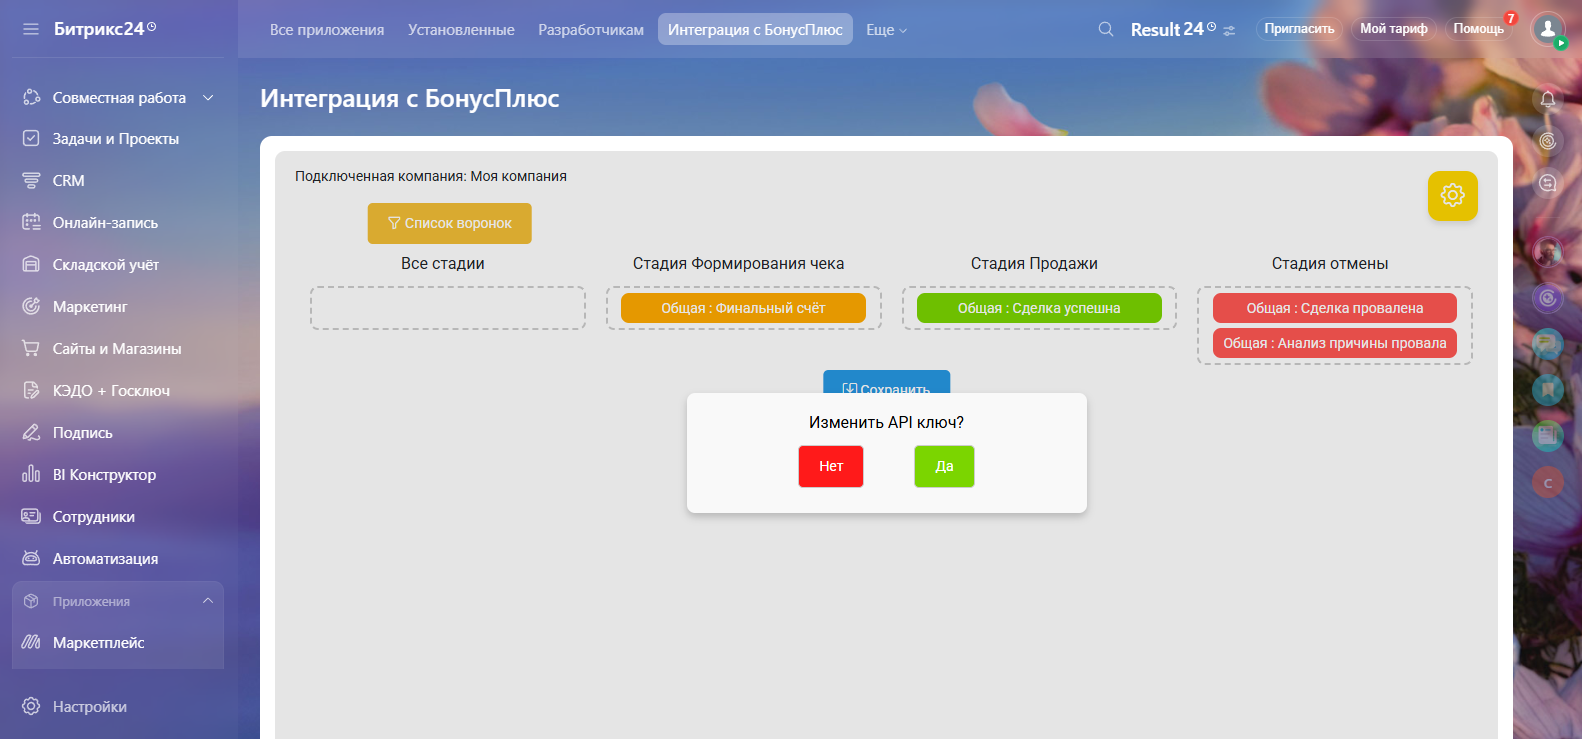This screenshot has width=1582, height=739.
Task: Select the Общая : Сделка успешна stage chip
Action: 1039,308
